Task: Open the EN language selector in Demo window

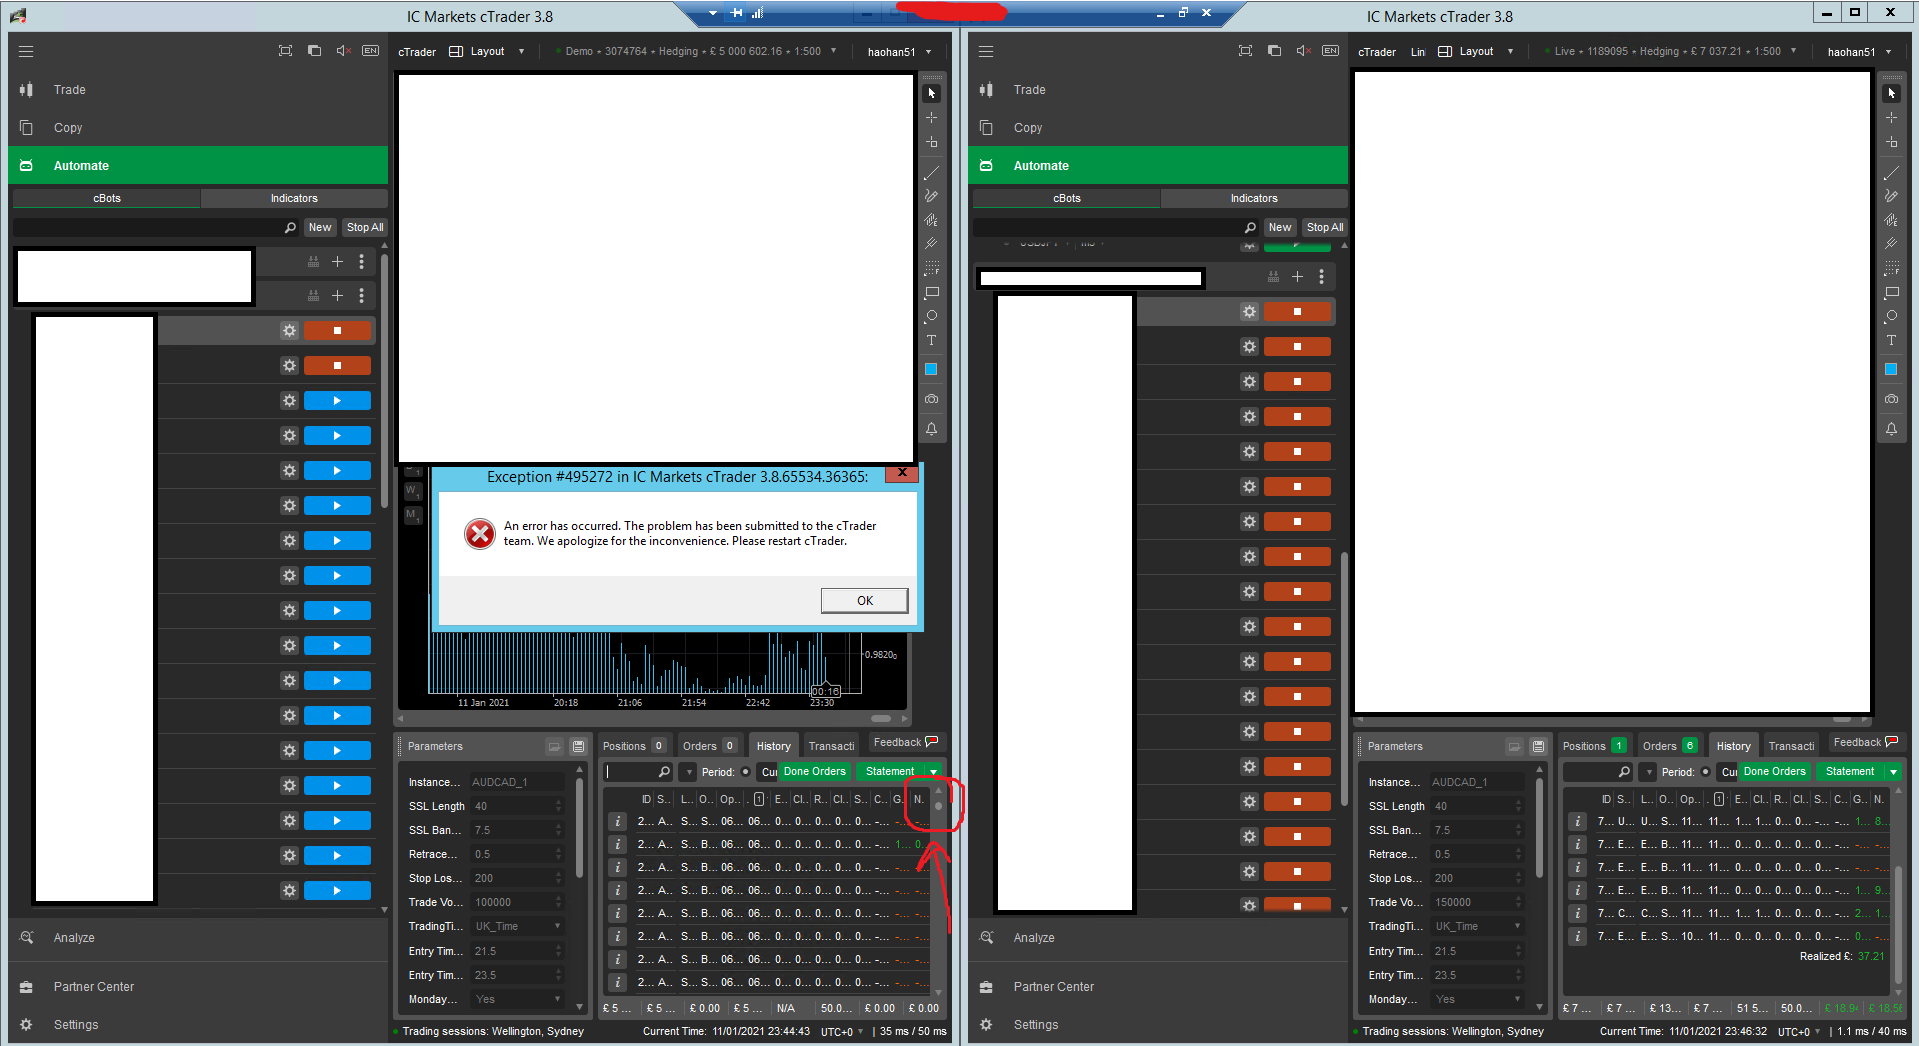Action: 370,51
